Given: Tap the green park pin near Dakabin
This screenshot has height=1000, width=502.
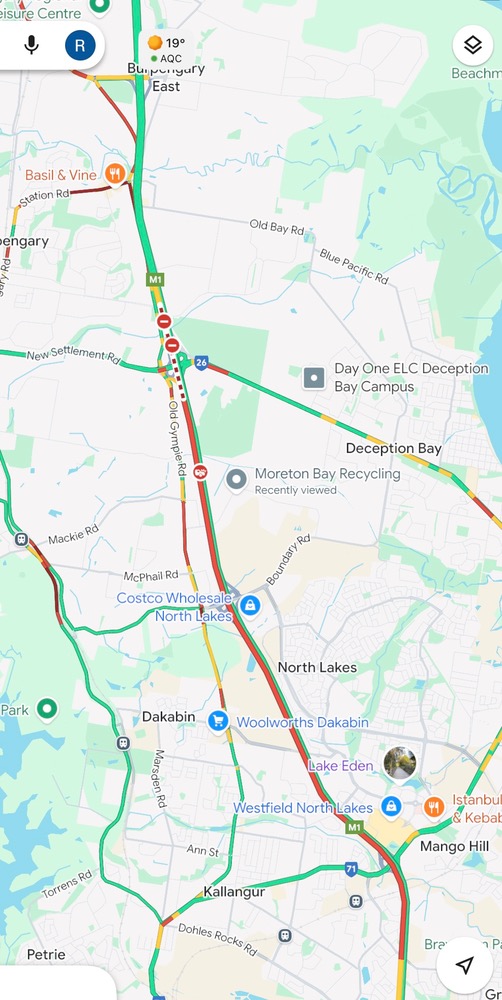Looking at the screenshot, I should point(47,708).
